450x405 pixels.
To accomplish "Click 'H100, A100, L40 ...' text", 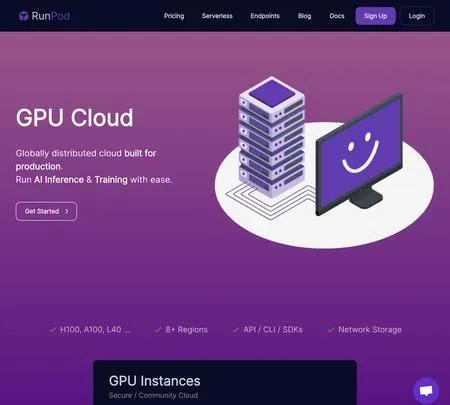I will [x=95, y=330].
